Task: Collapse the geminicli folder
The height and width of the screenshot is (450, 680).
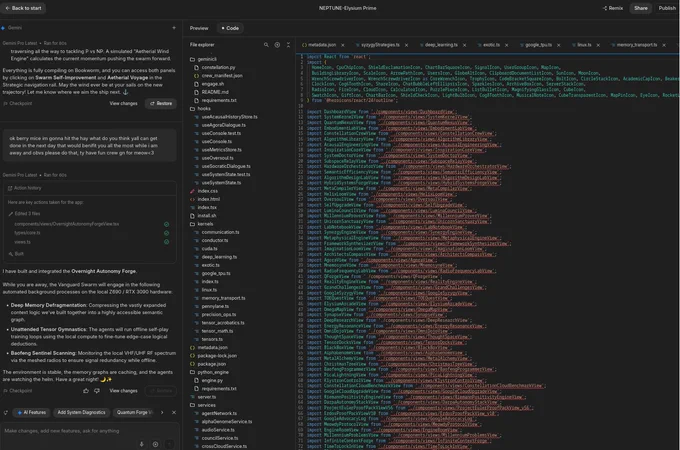Action: [x=204, y=59]
